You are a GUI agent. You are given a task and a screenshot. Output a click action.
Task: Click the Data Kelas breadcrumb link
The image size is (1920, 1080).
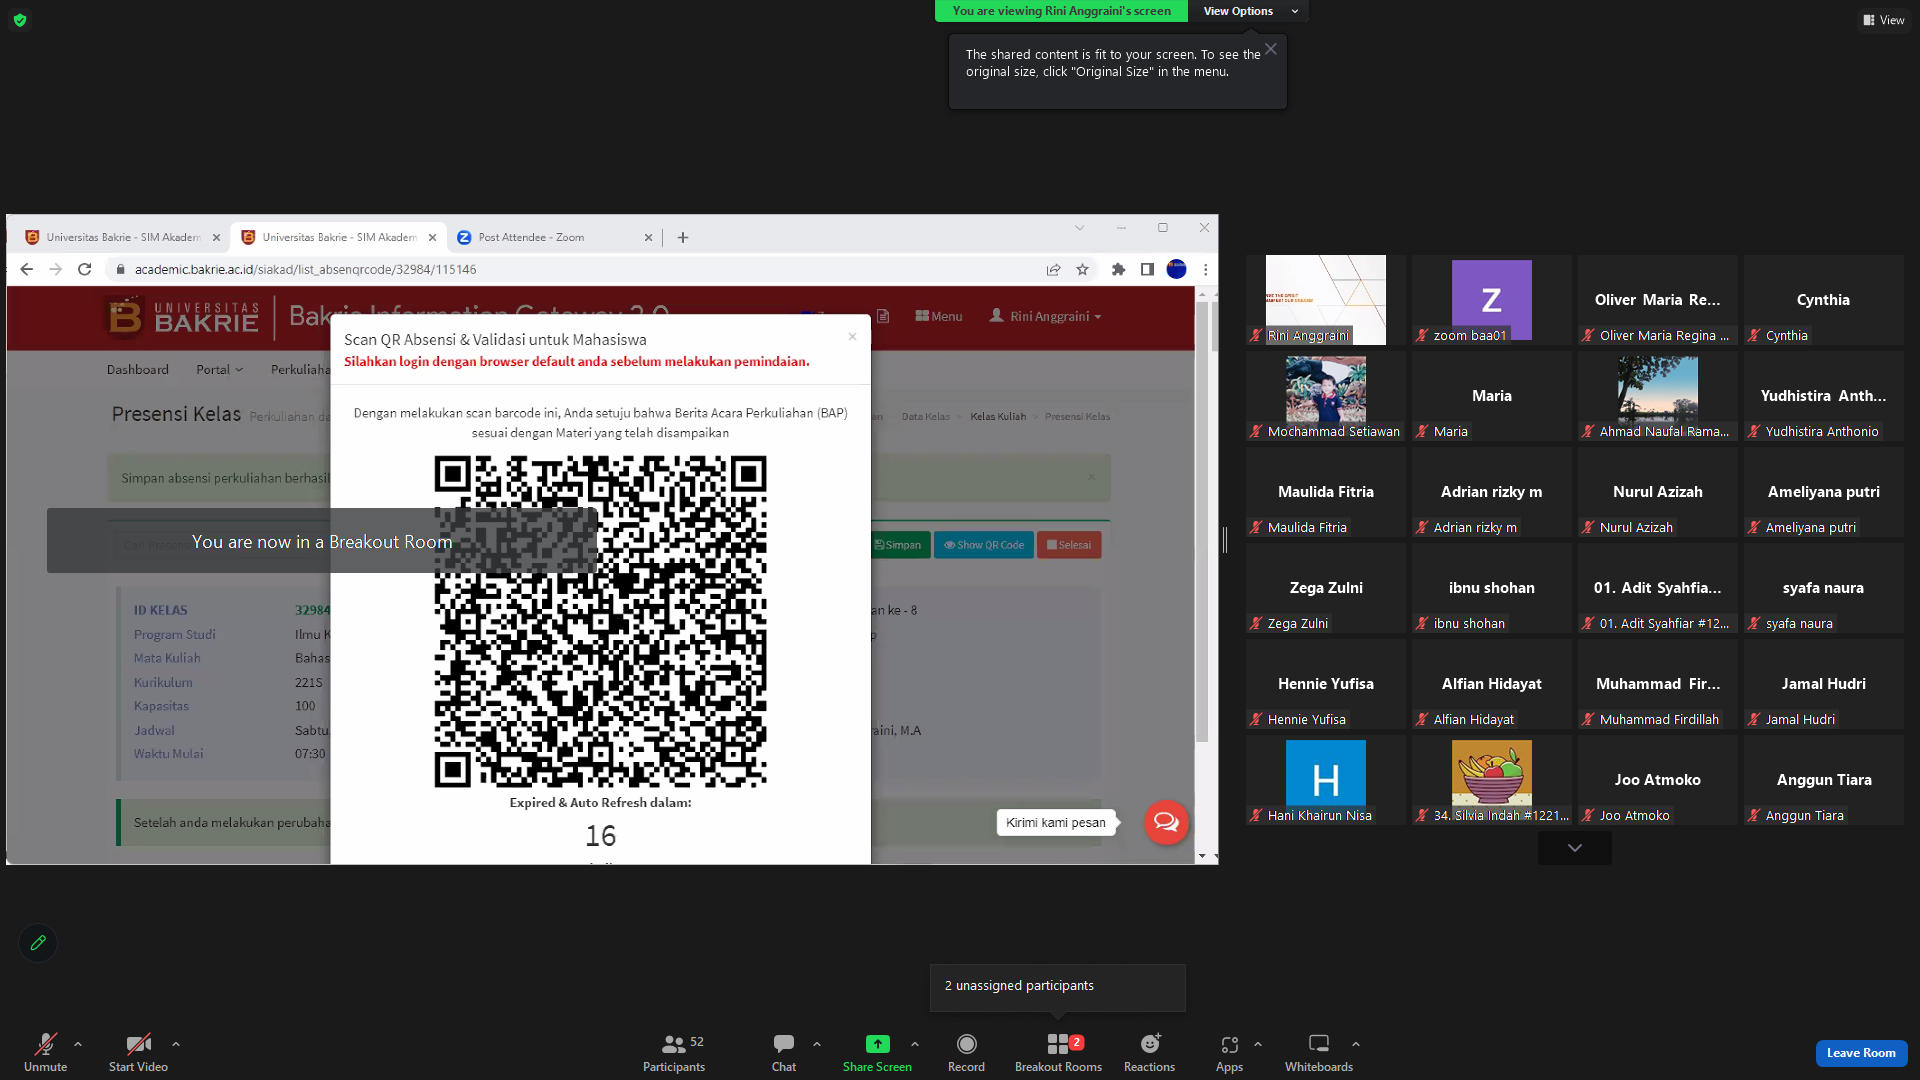pos(926,417)
